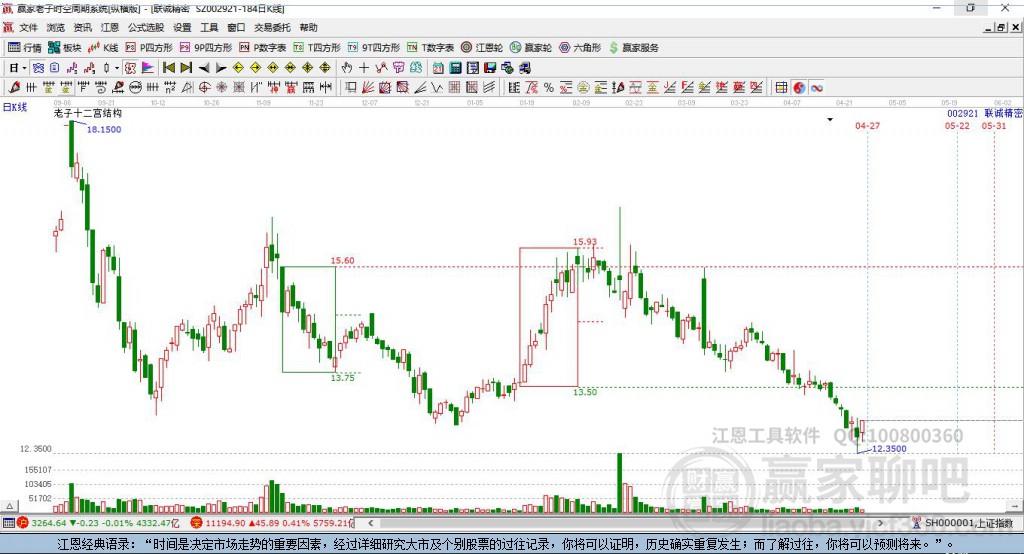1024x554 pixels.
Task: Click the scroll-up triangle beside volume panel
Action: 9,506
